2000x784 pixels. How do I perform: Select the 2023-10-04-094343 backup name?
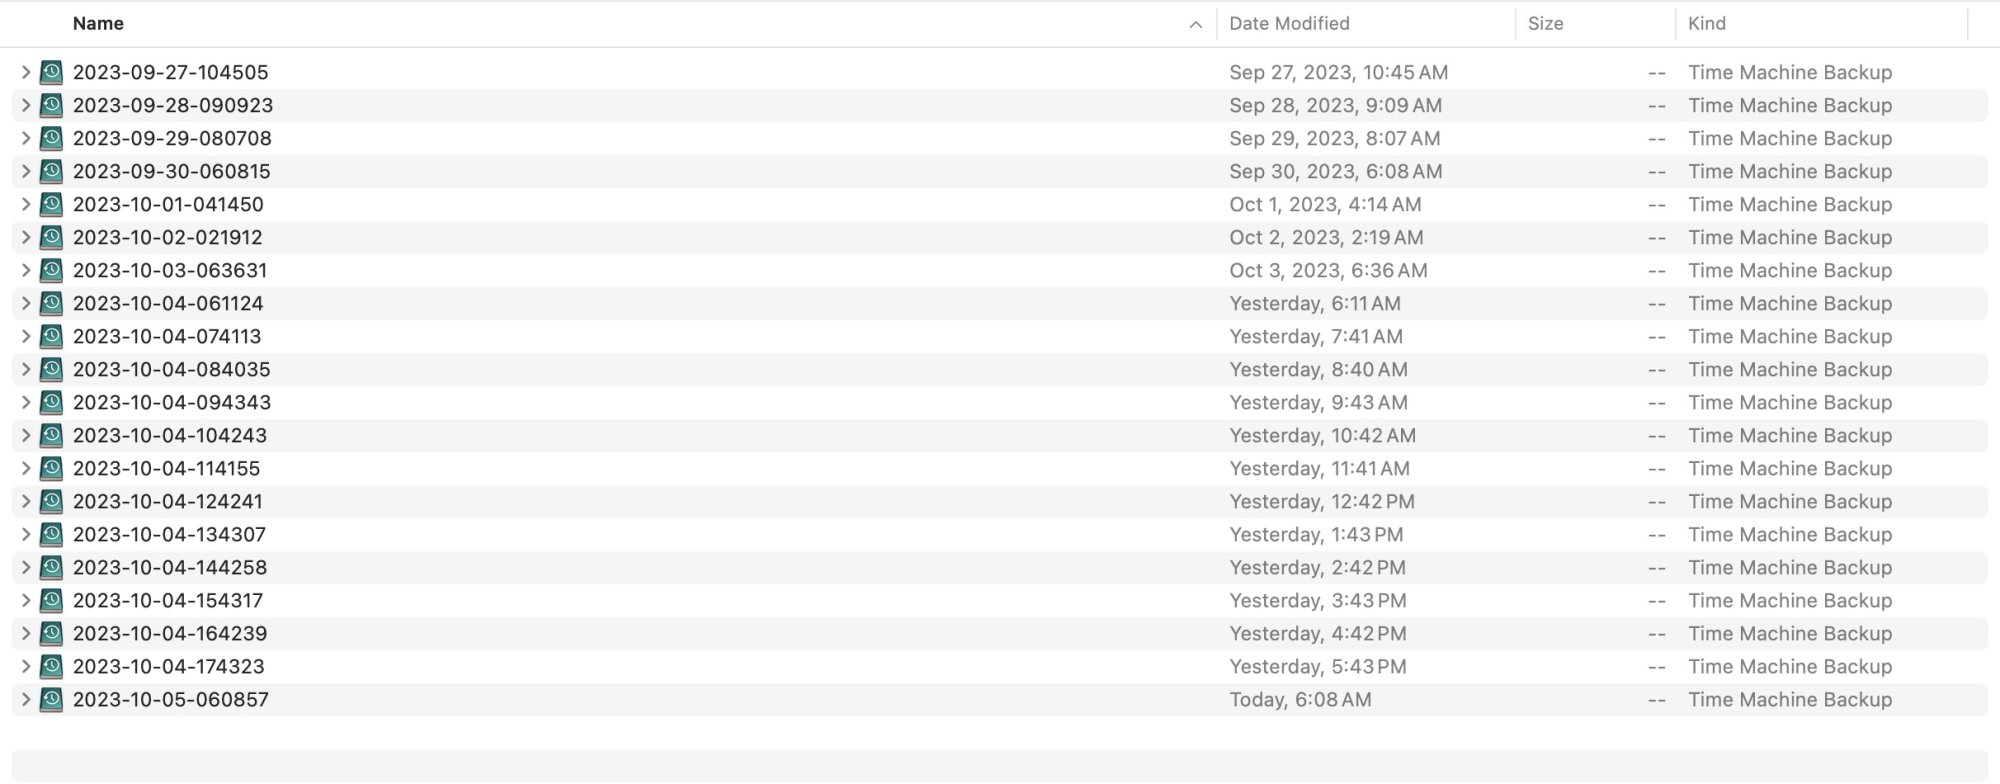click(x=172, y=402)
